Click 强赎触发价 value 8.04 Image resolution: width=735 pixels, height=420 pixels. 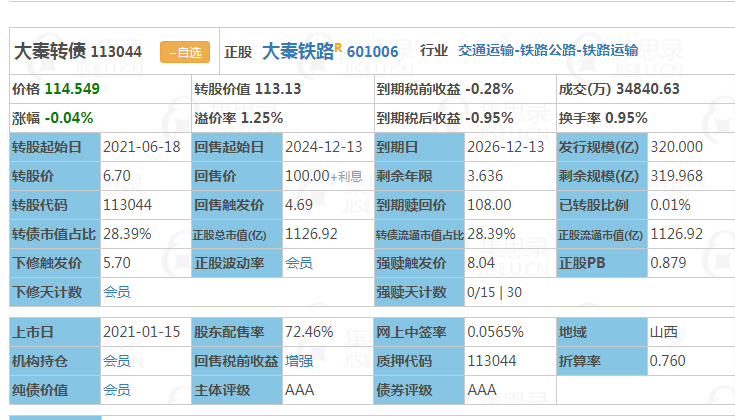(481, 263)
